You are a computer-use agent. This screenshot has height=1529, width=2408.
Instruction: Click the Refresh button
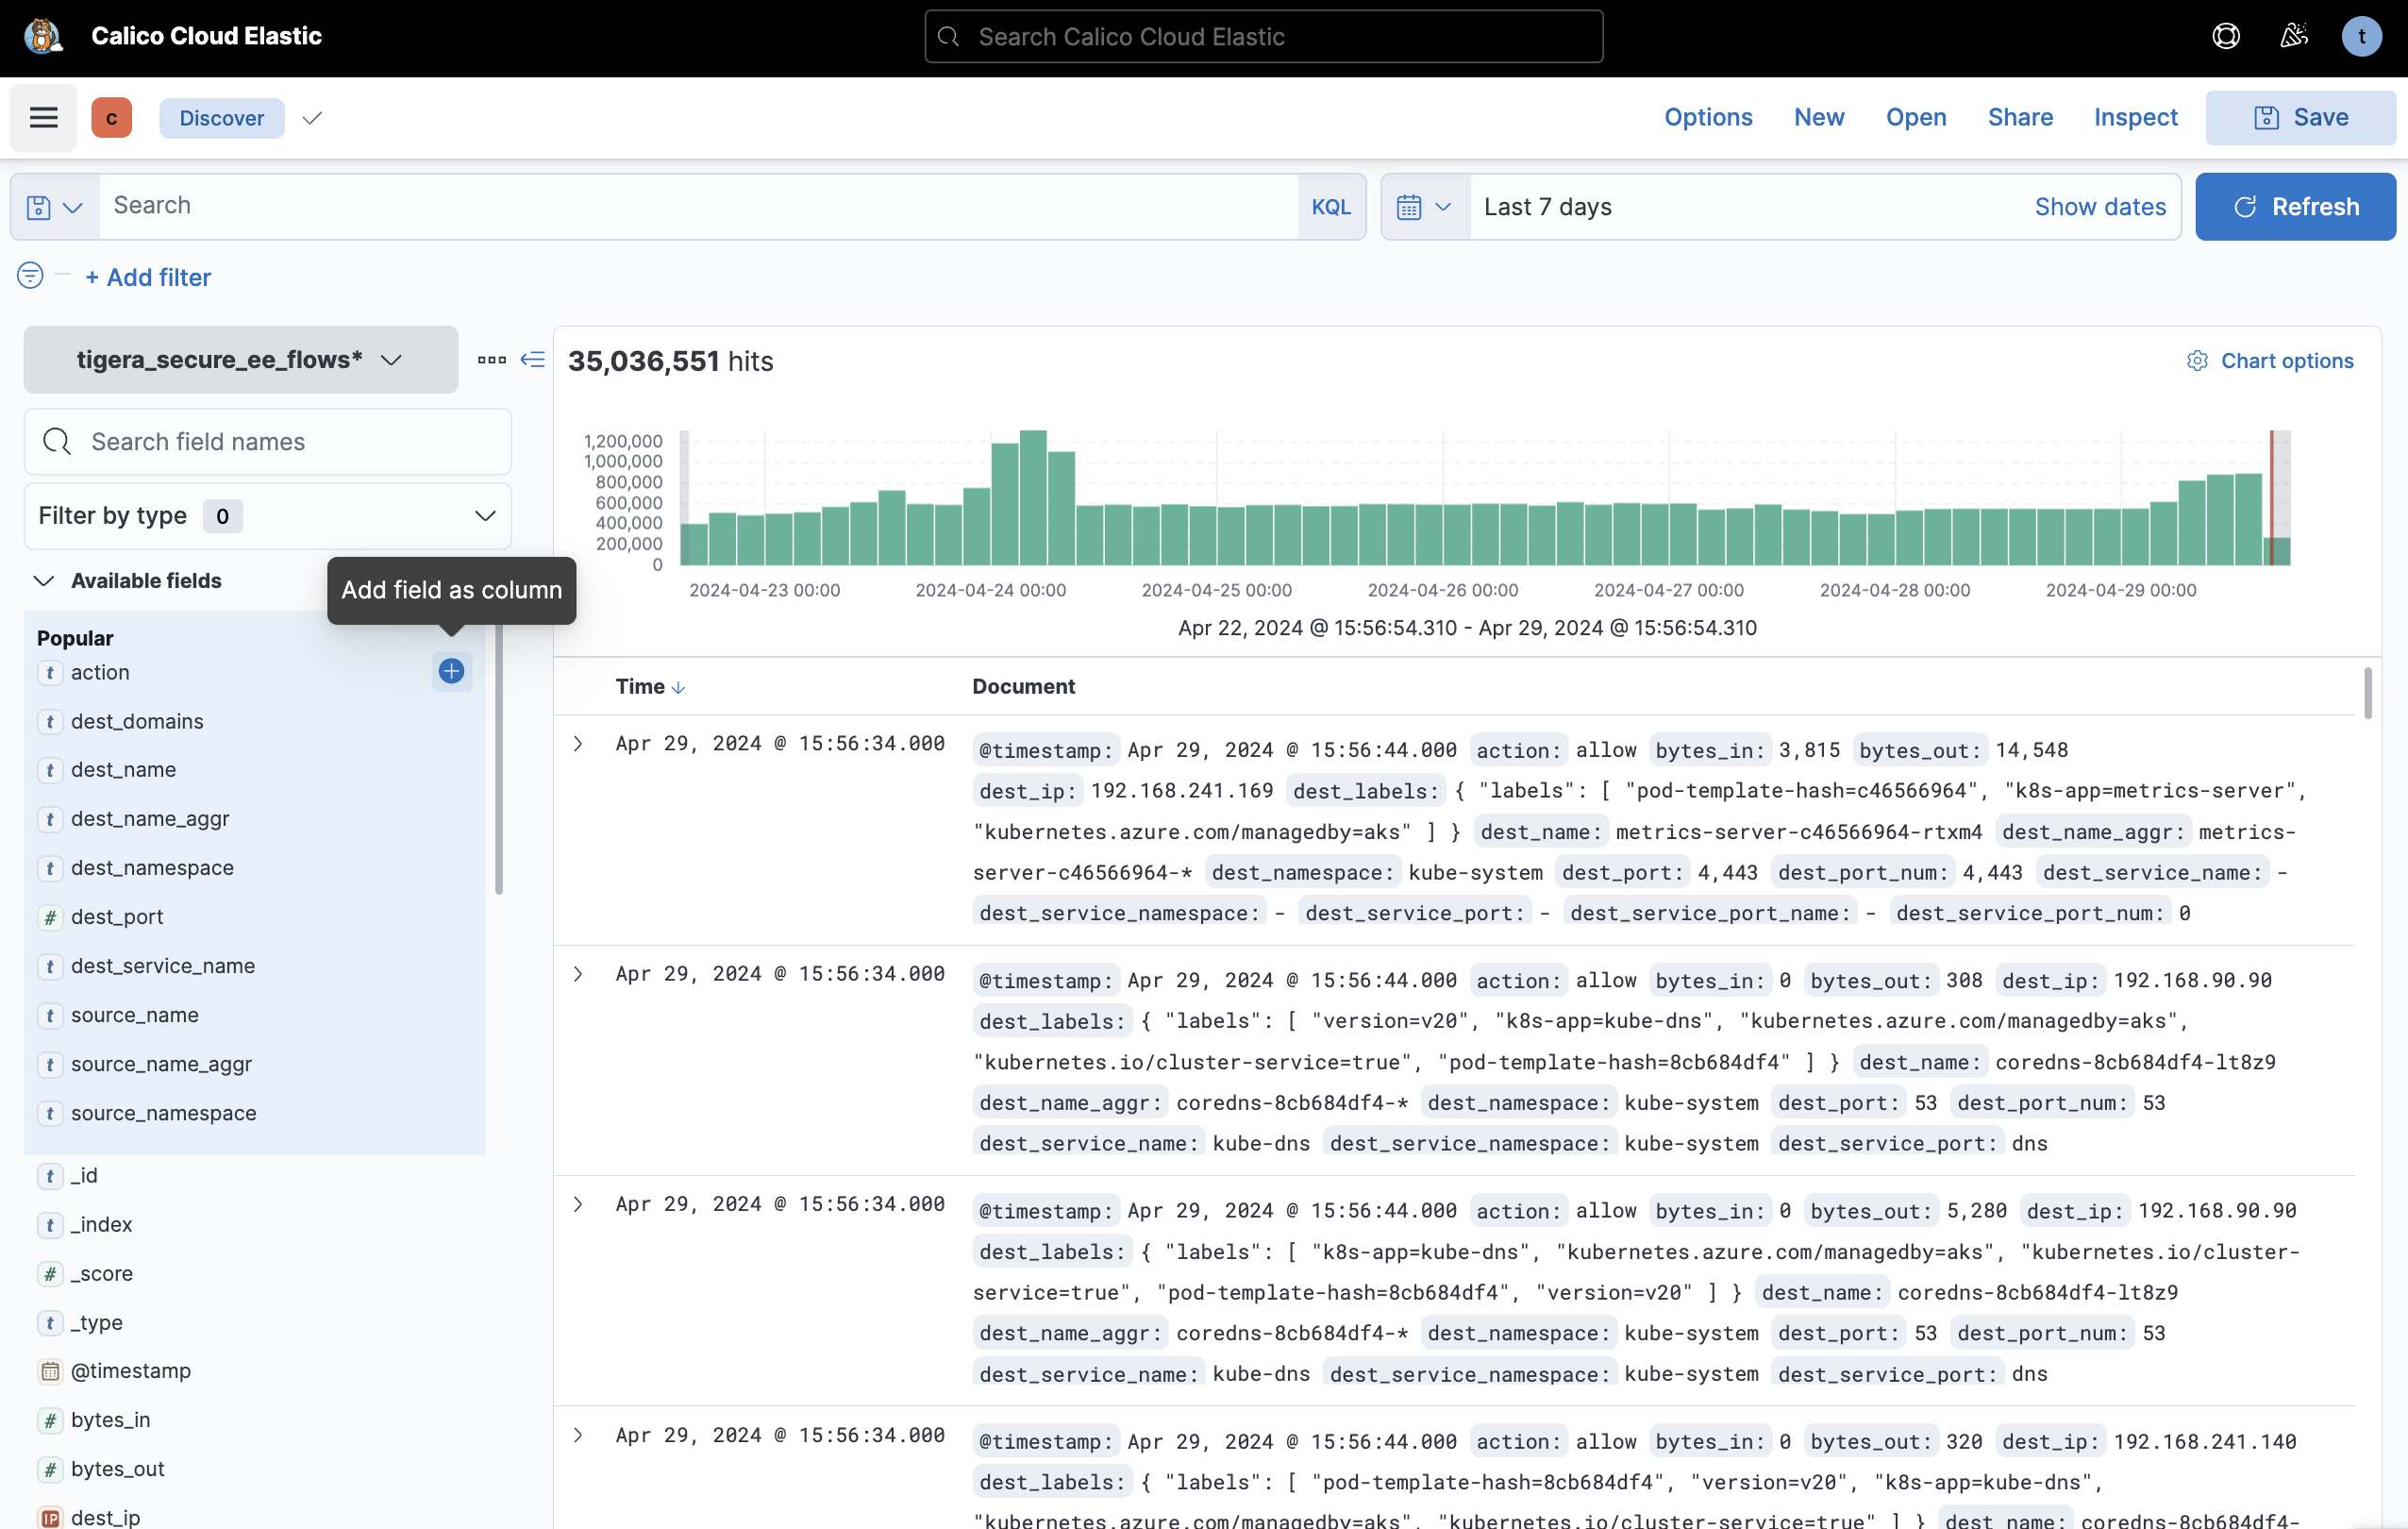(2296, 206)
